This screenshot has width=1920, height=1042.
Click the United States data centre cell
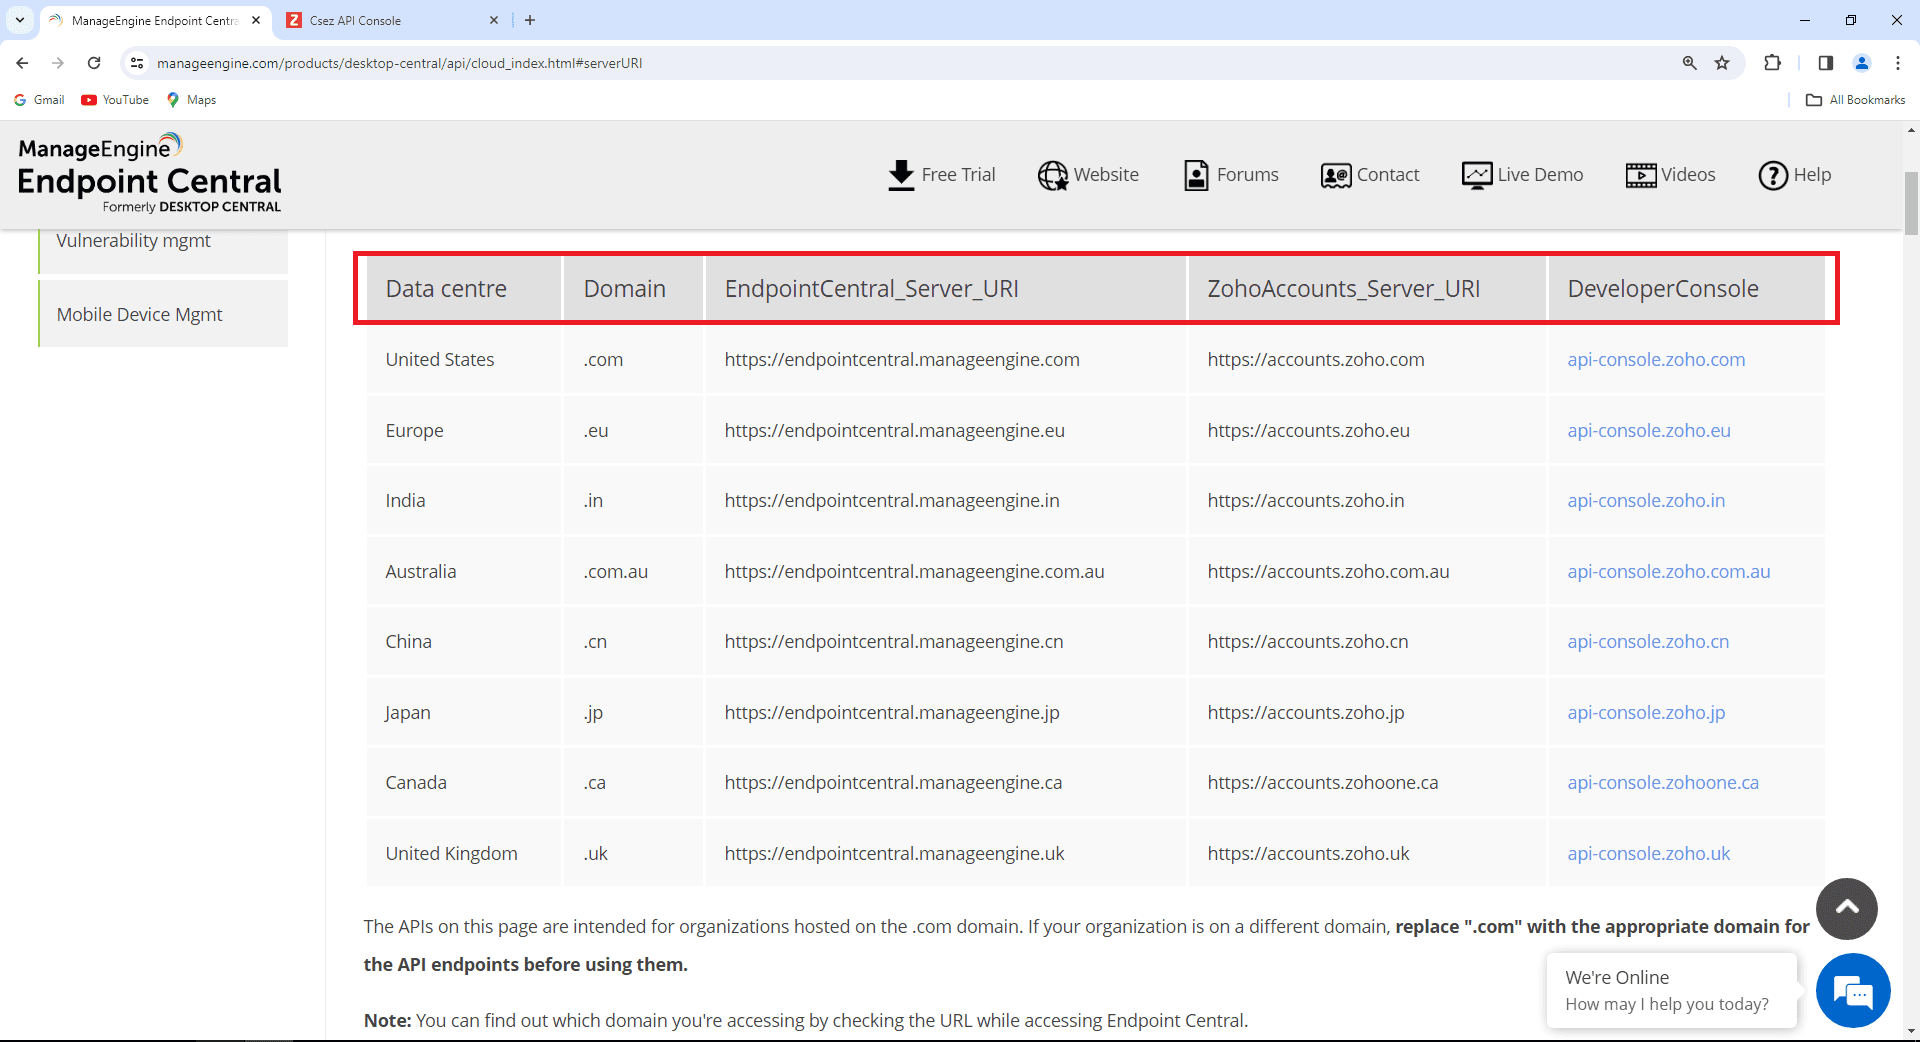click(x=464, y=360)
